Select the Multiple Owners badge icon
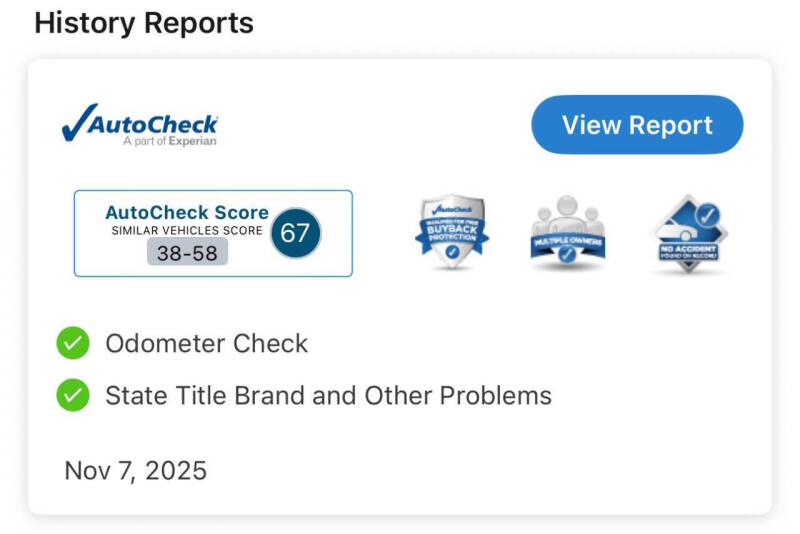This screenshot has height=534, width=800. [567, 234]
